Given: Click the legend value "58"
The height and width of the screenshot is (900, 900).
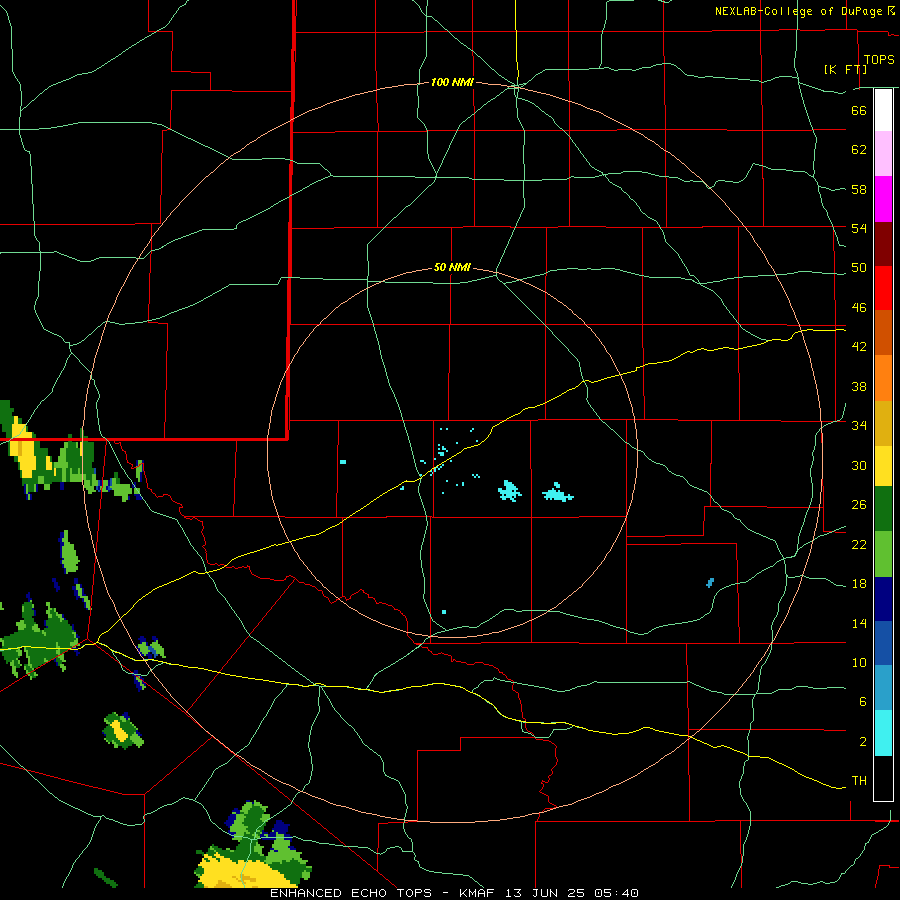Looking at the screenshot, I should [x=859, y=189].
